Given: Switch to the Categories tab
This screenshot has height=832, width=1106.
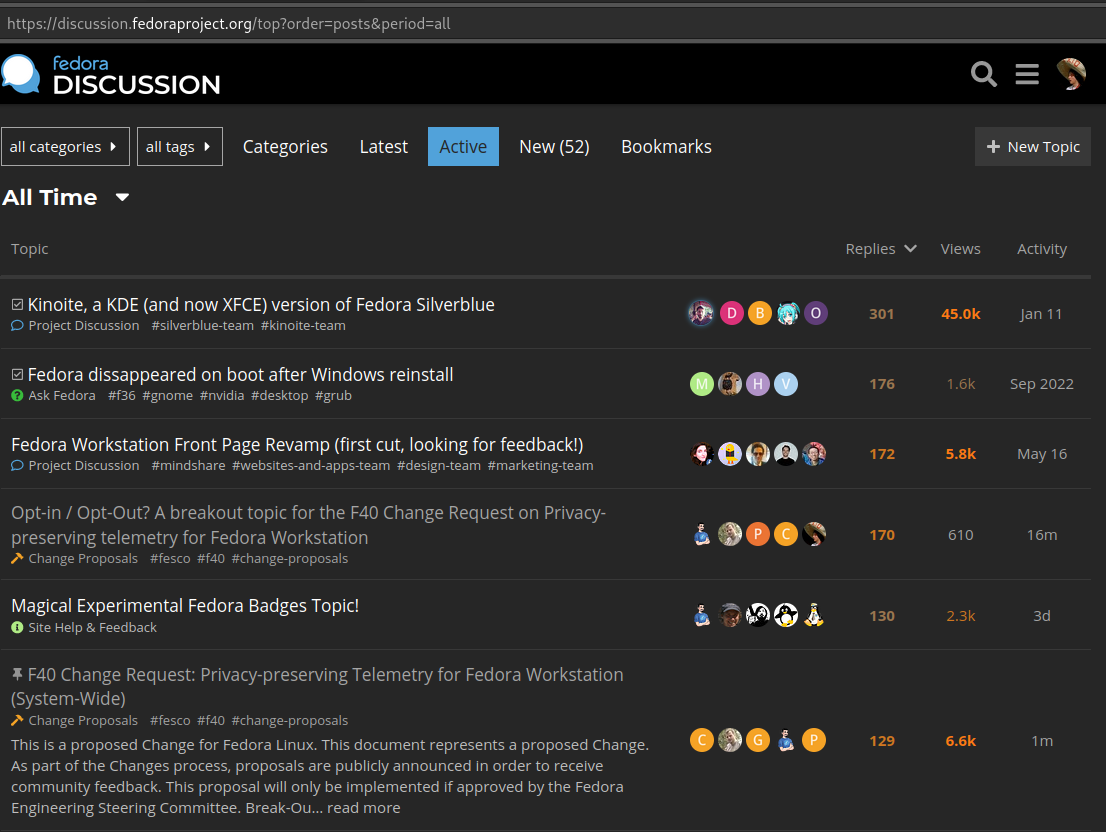Looking at the screenshot, I should (285, 147).
